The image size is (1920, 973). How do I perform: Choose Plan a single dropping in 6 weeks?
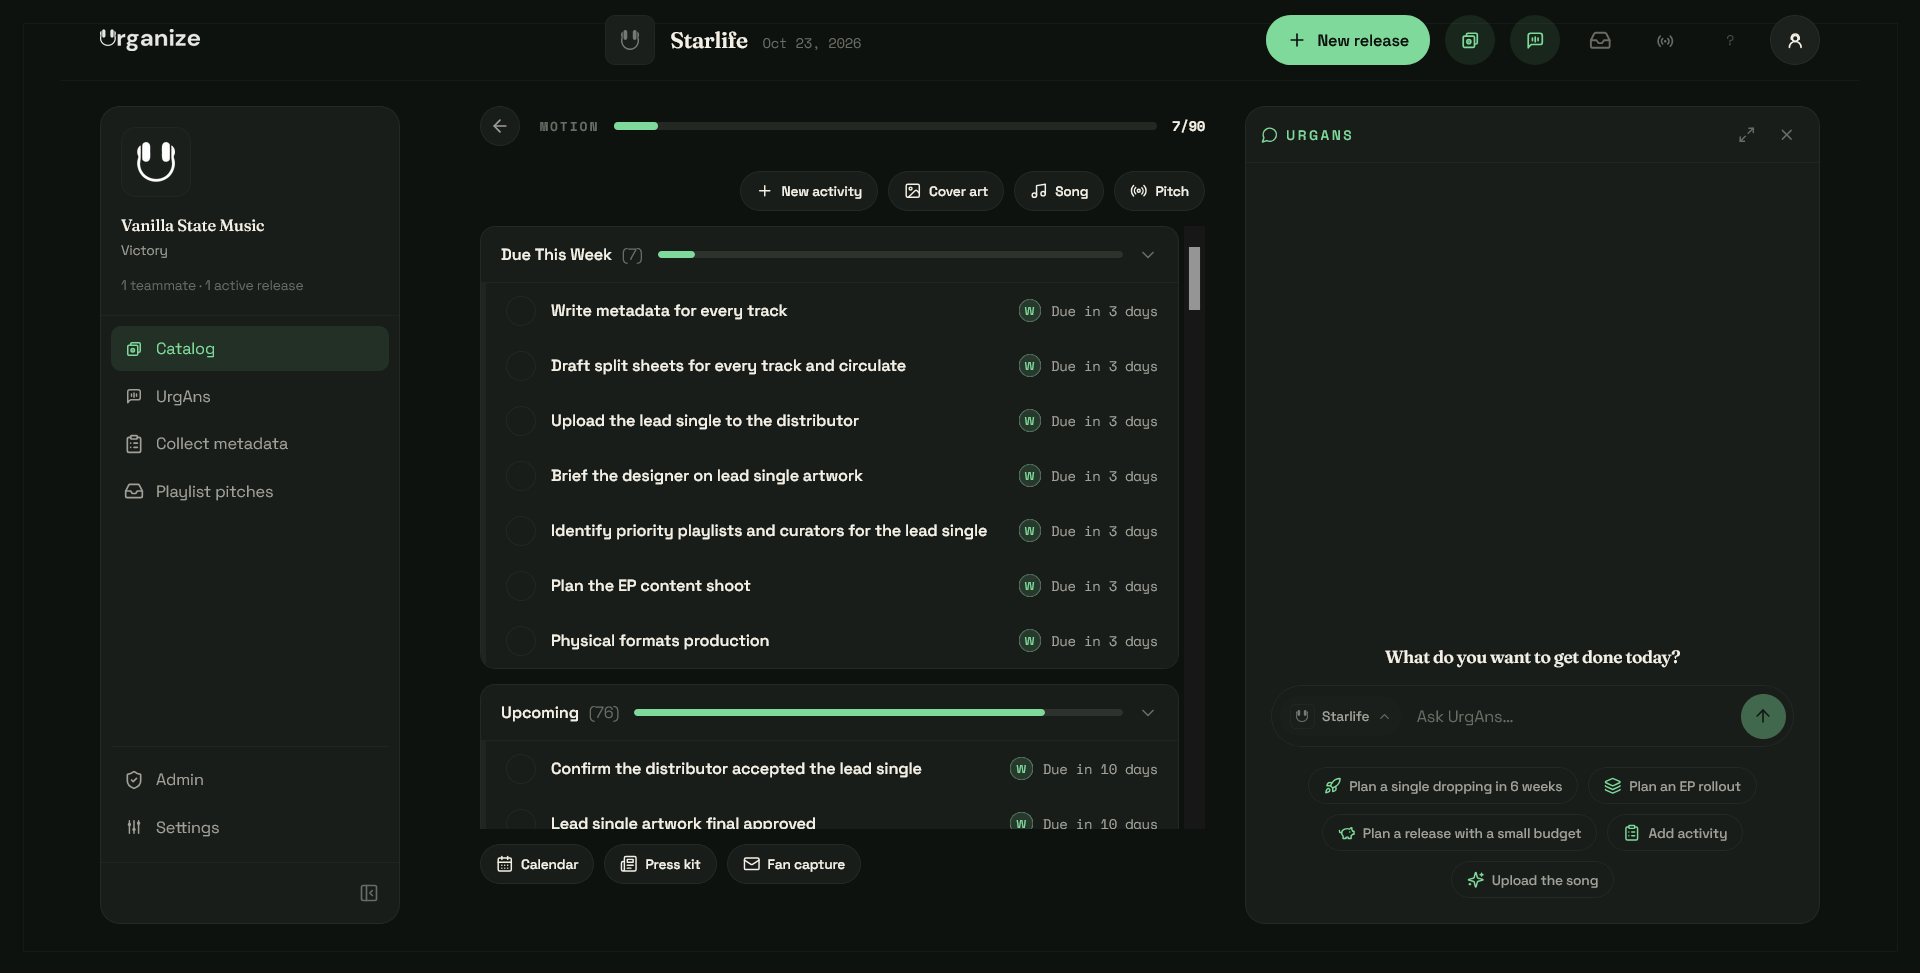[1443, 786]
